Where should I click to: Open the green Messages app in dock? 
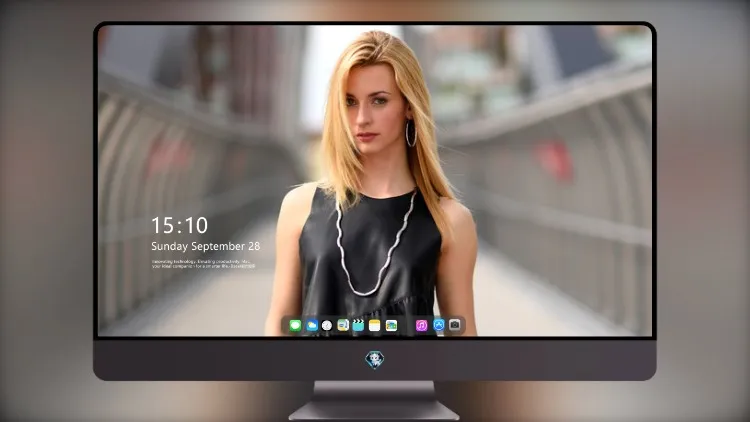[x=295, y=325]
